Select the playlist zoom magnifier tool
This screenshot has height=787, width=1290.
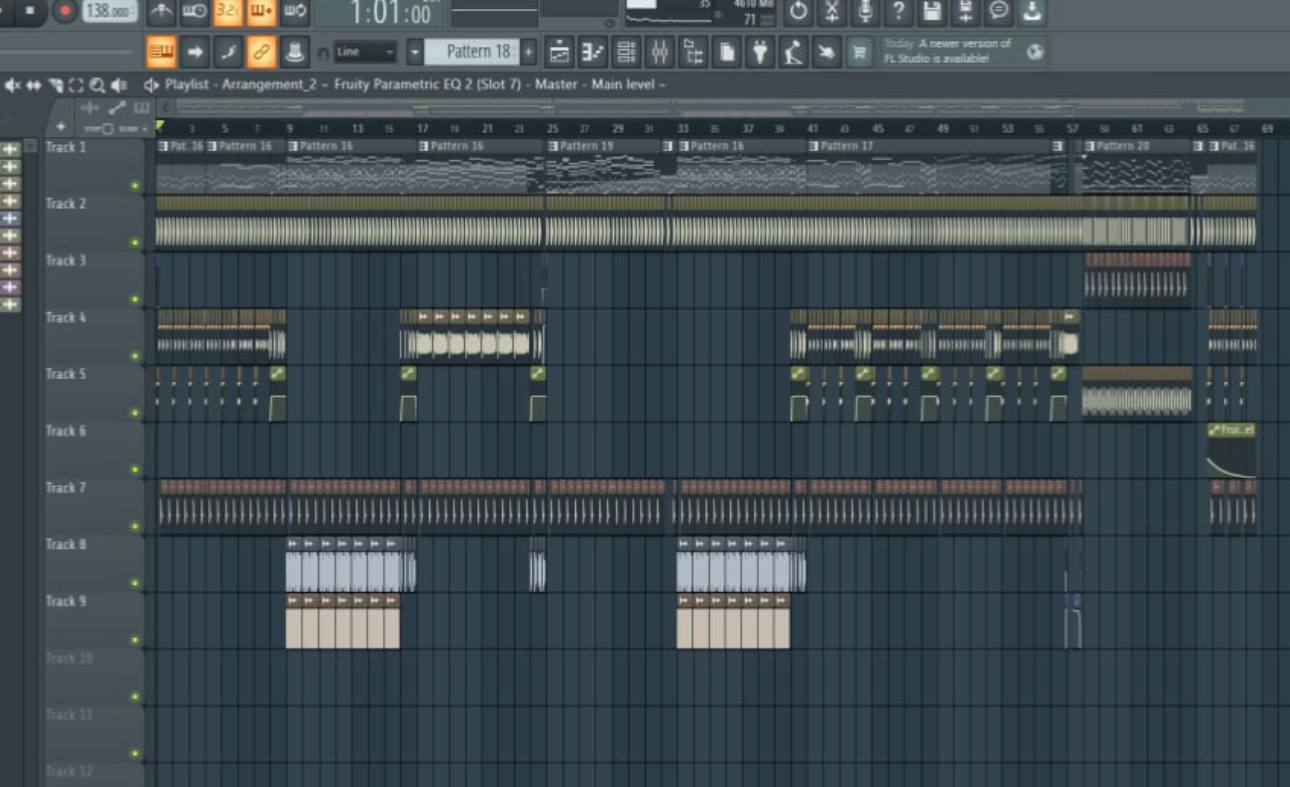click(x=97, y=85)
